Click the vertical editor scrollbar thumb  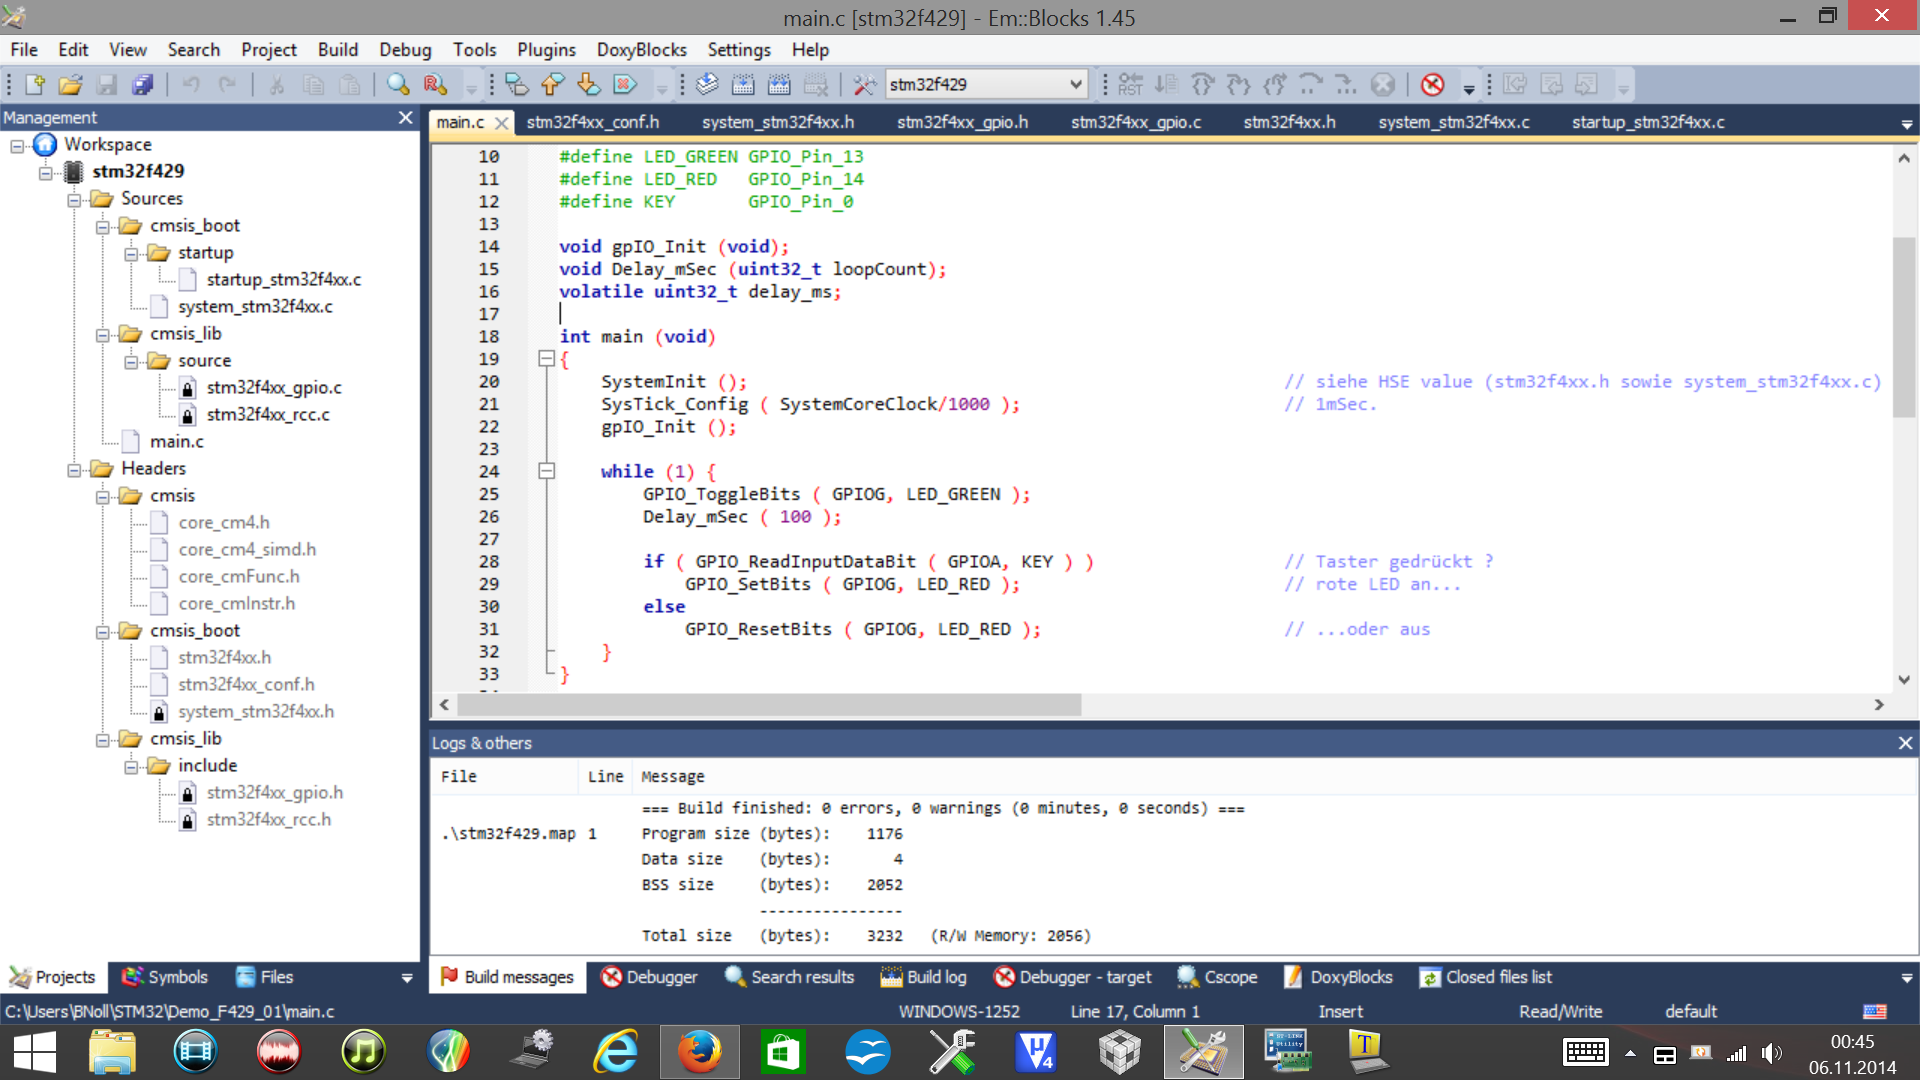(1904, 327)
